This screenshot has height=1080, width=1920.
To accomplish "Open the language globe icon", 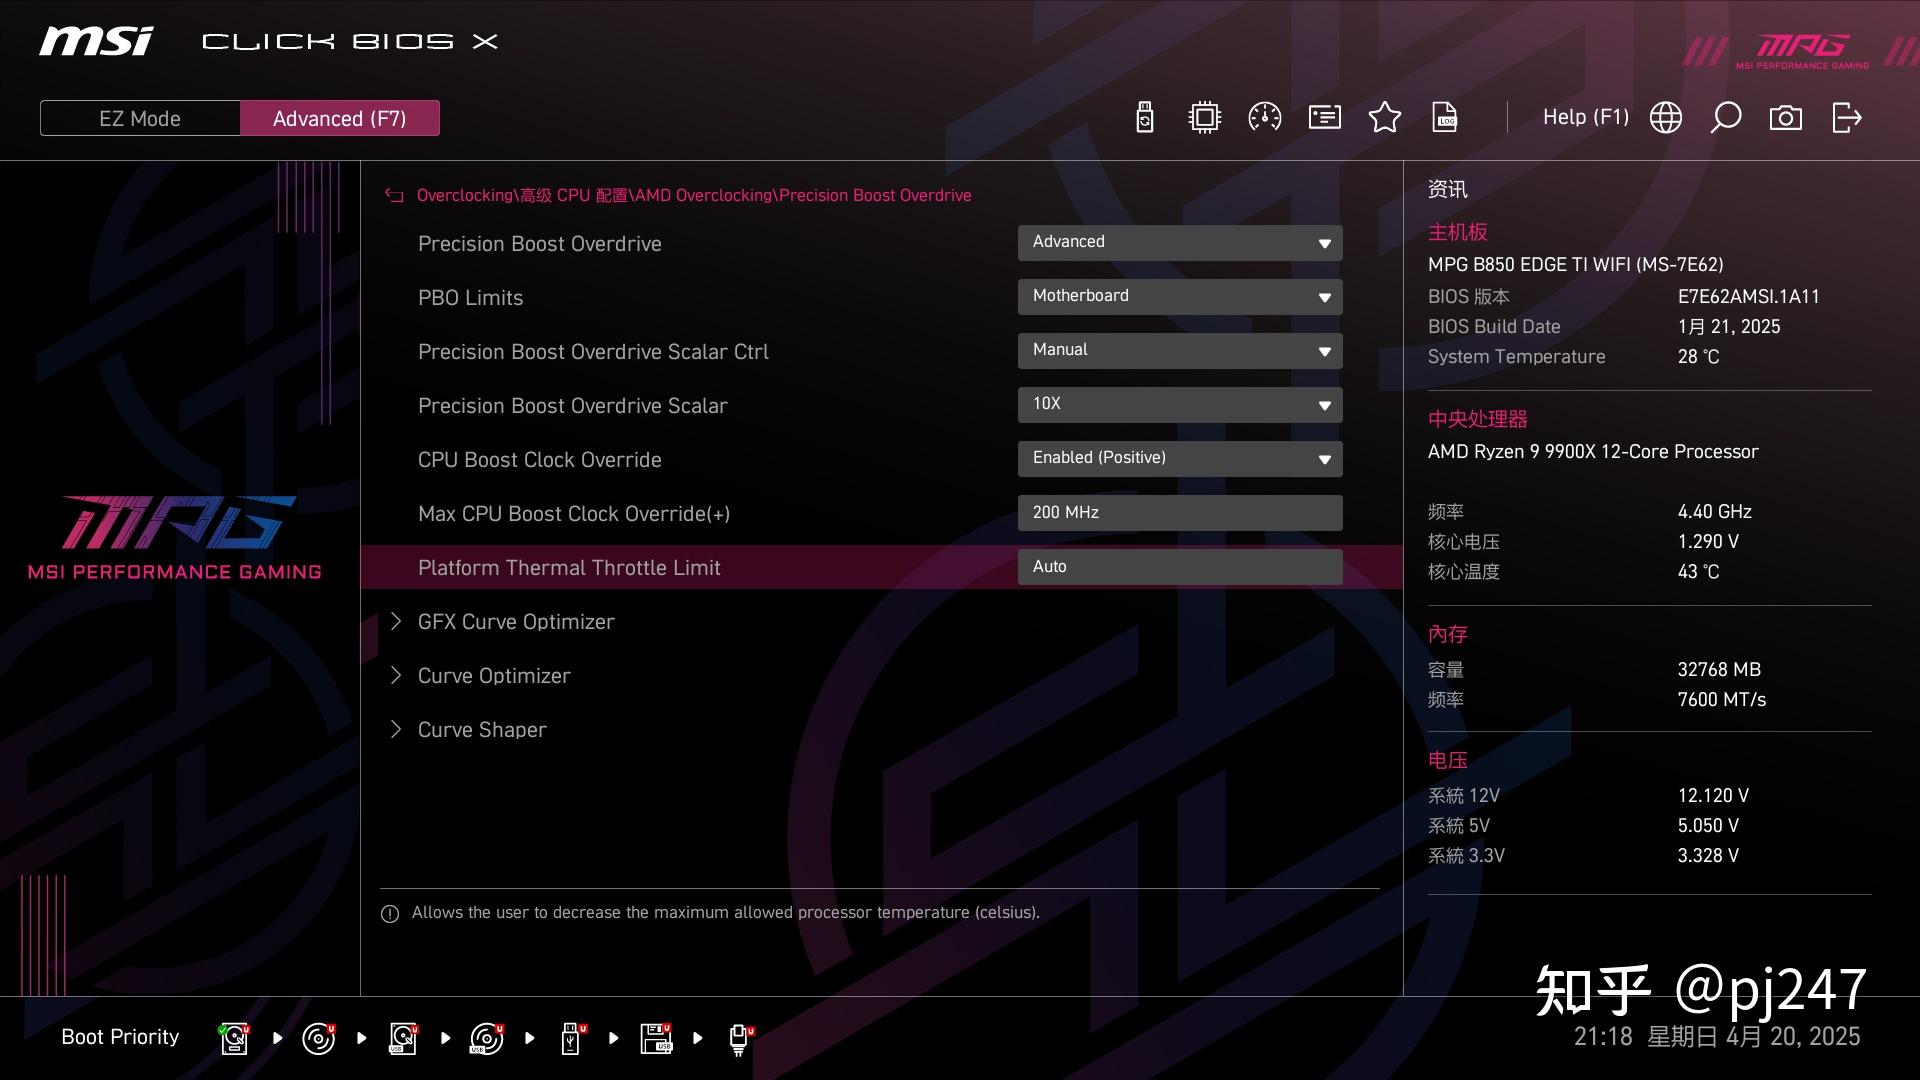I will 1665,118.
